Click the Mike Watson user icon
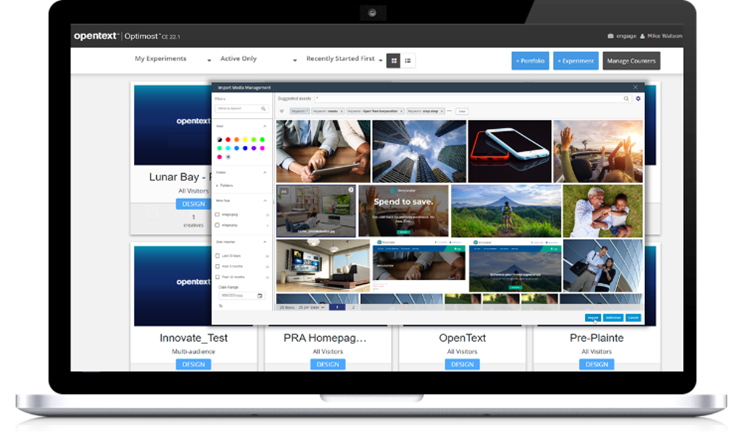 pos(642,36)
